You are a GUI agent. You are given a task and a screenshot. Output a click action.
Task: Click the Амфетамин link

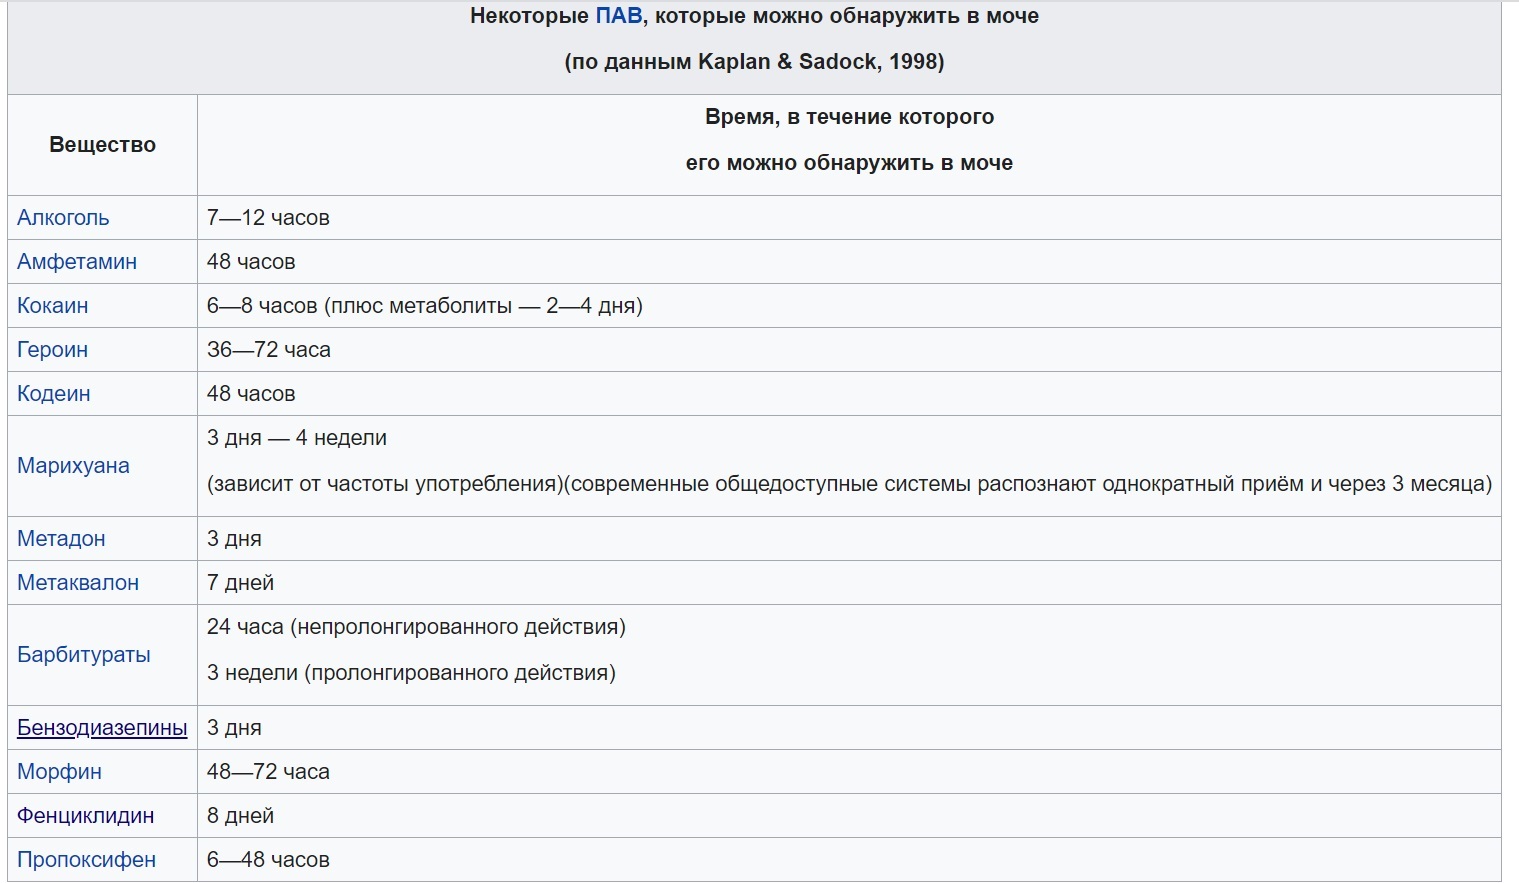click(77, 262)
